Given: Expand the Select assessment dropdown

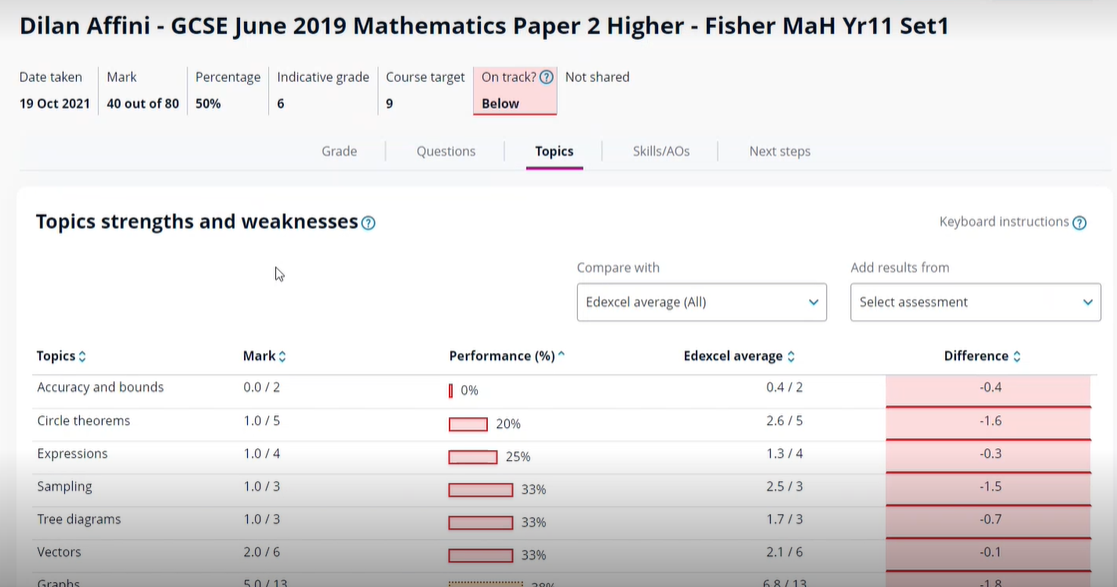Looking at the screenshot, I should coord(975,302).
